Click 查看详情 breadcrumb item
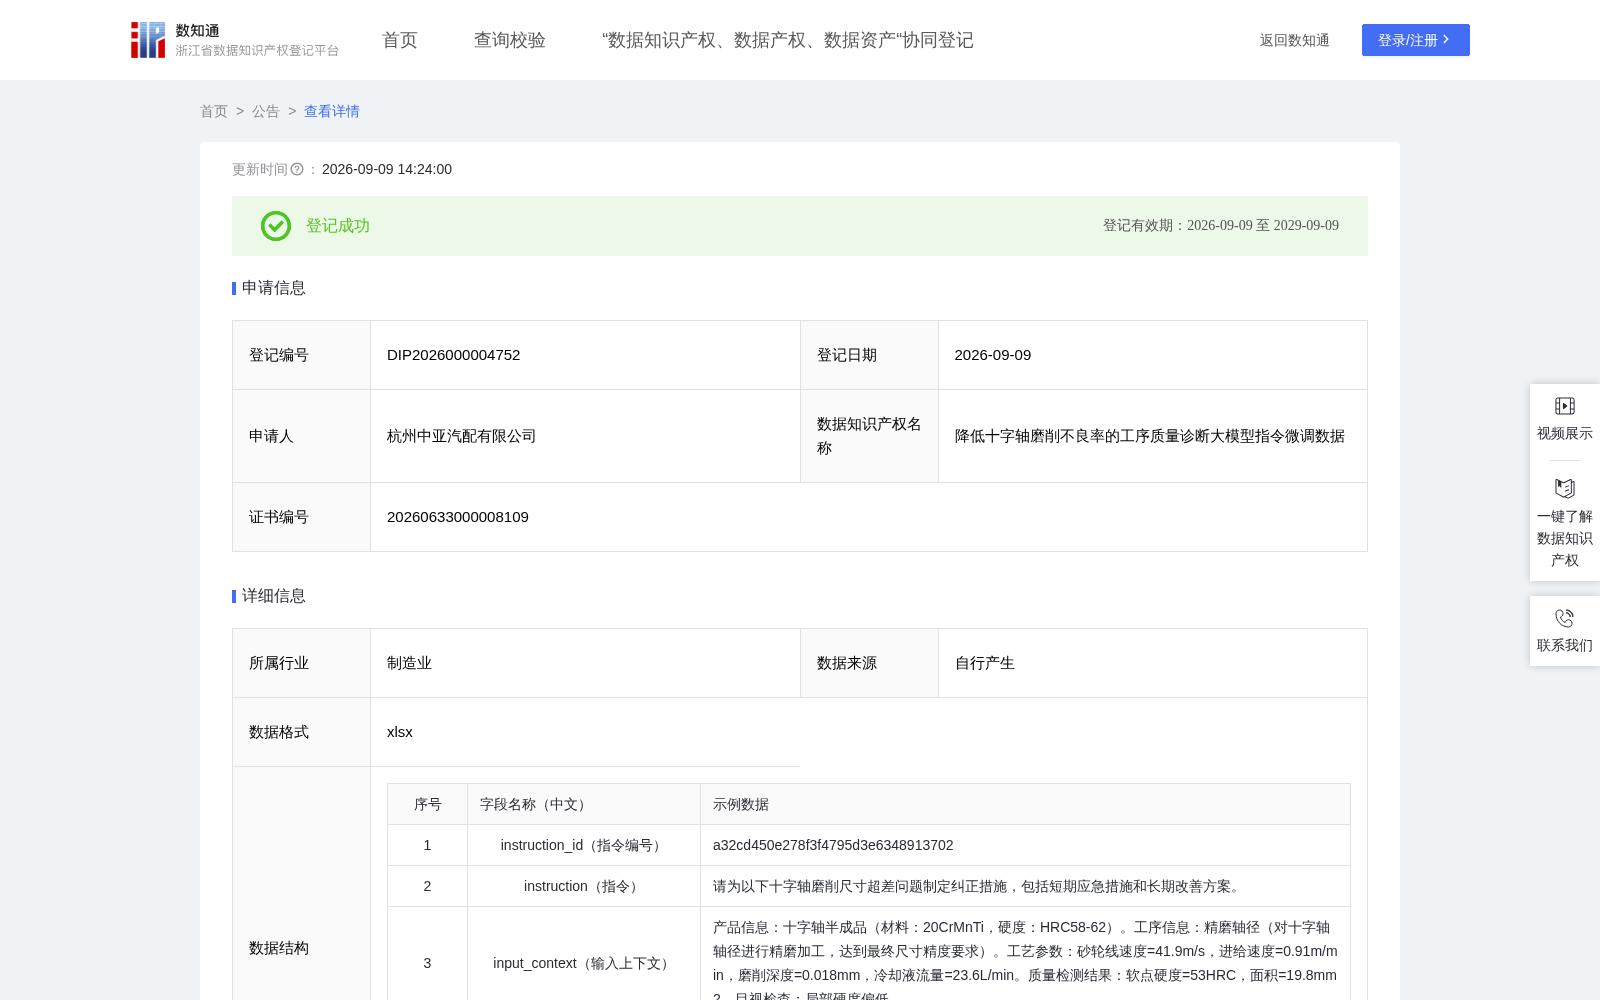Viewport: 1600px width, 1000px height. [332, 111]
